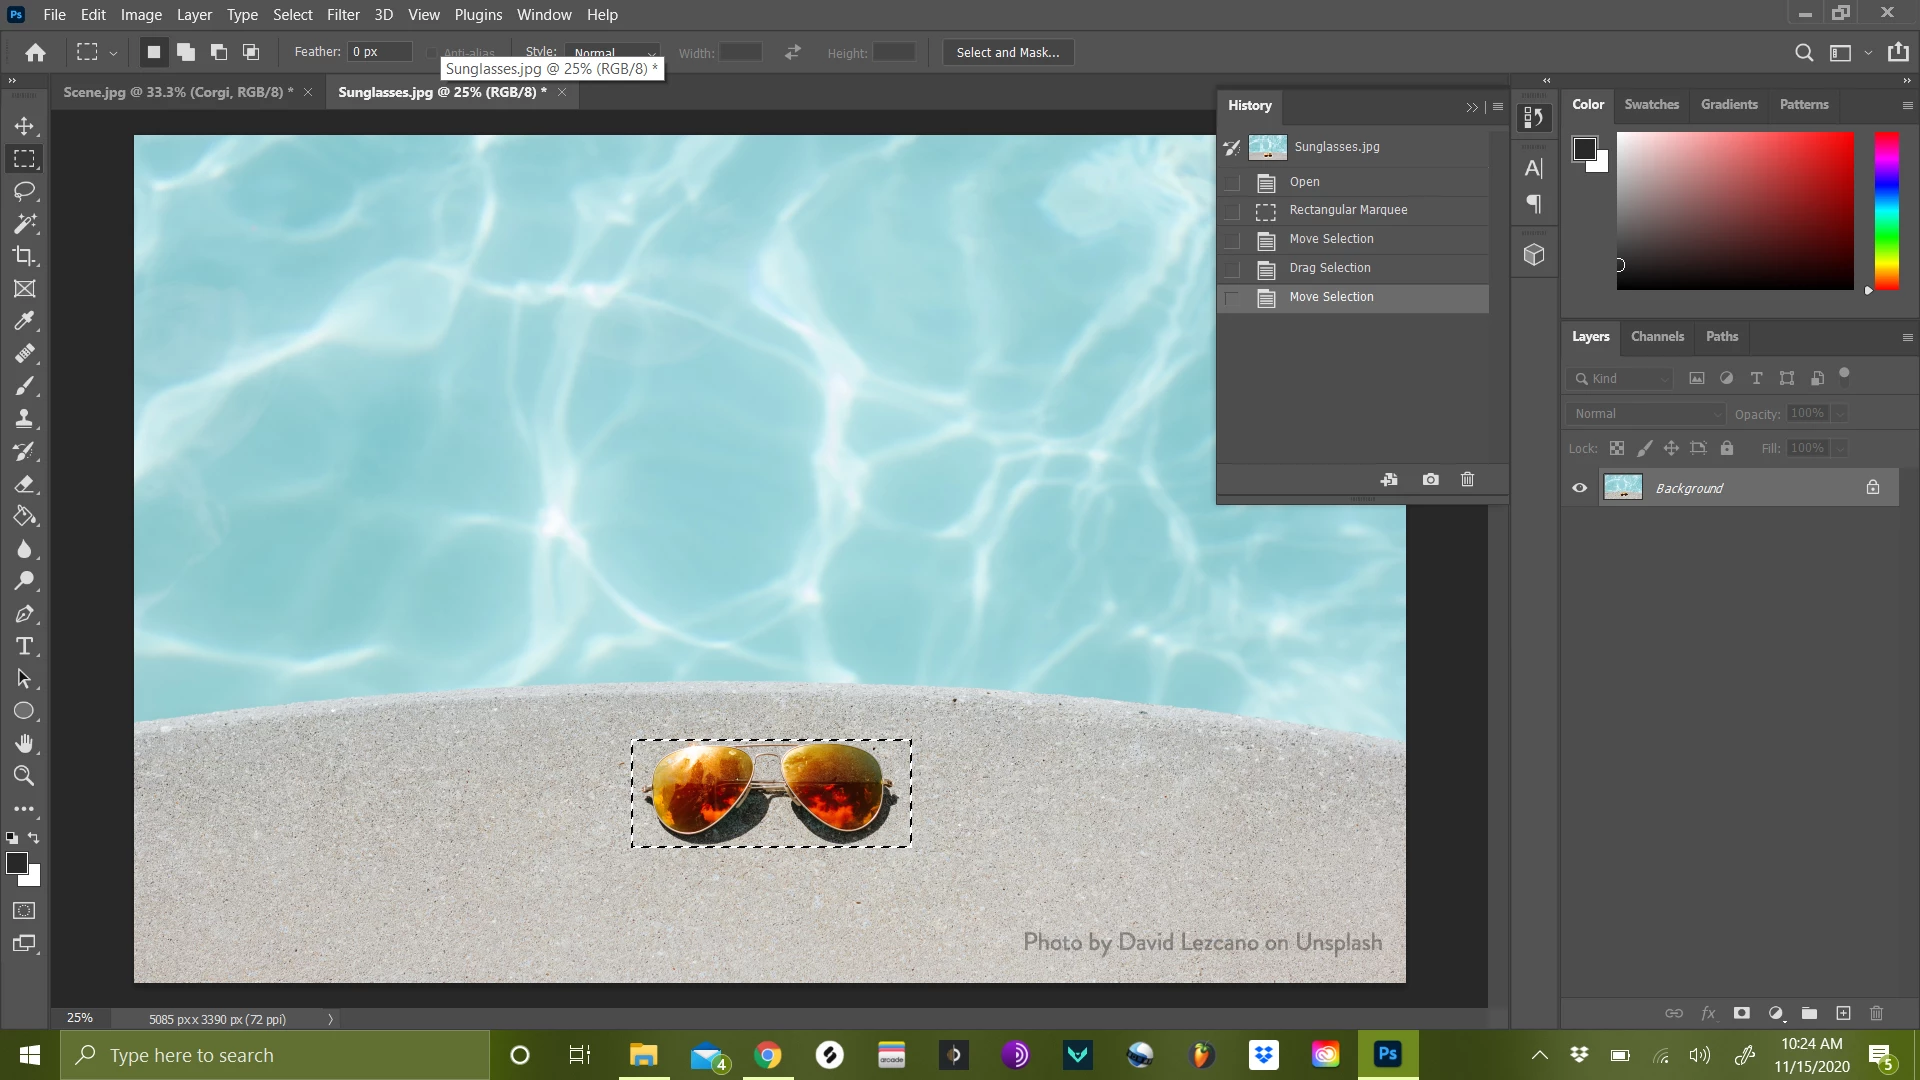The height and width of the screenshot is (1080, 1920).
Task: Toggle Quick Mask mode
Action: pos(24,911)
